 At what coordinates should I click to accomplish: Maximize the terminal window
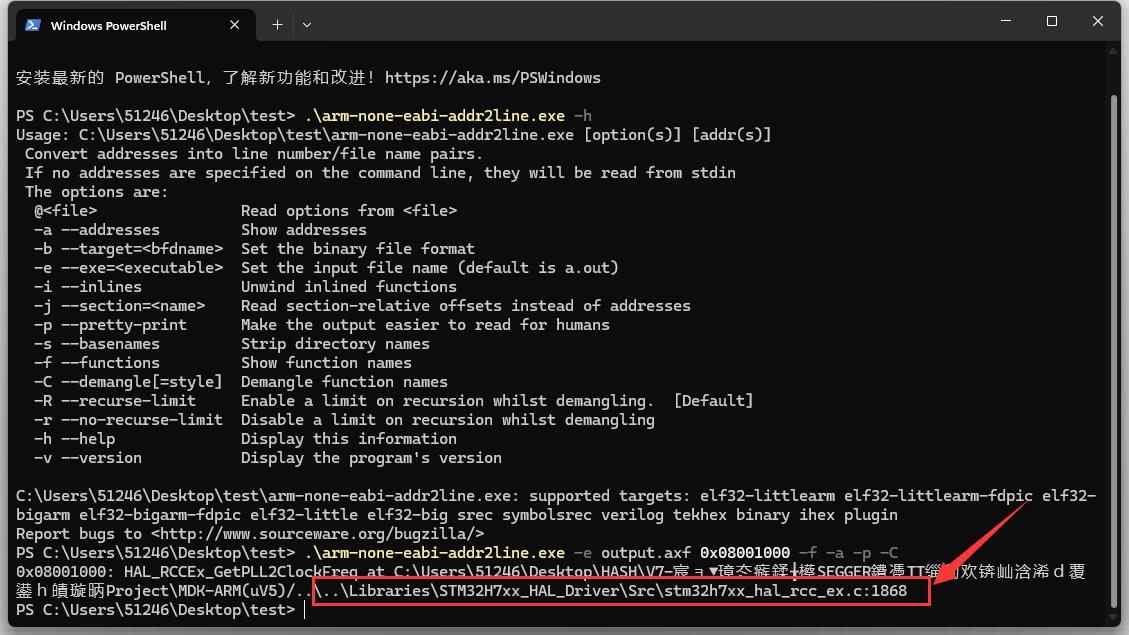click(x=1052, y=21)
